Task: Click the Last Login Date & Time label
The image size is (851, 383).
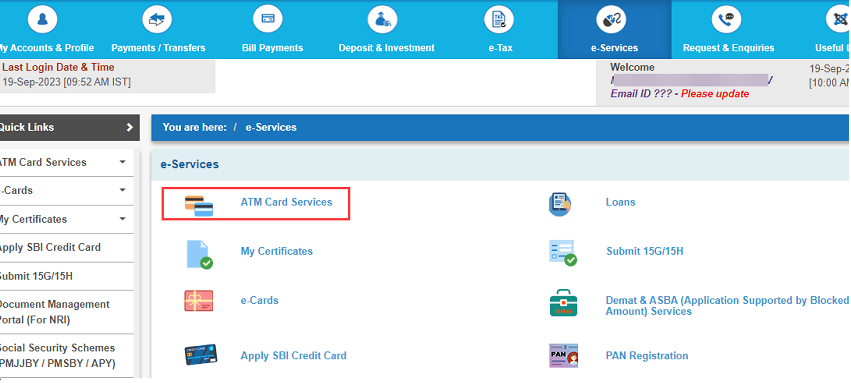Action: [x=58, y=67]
